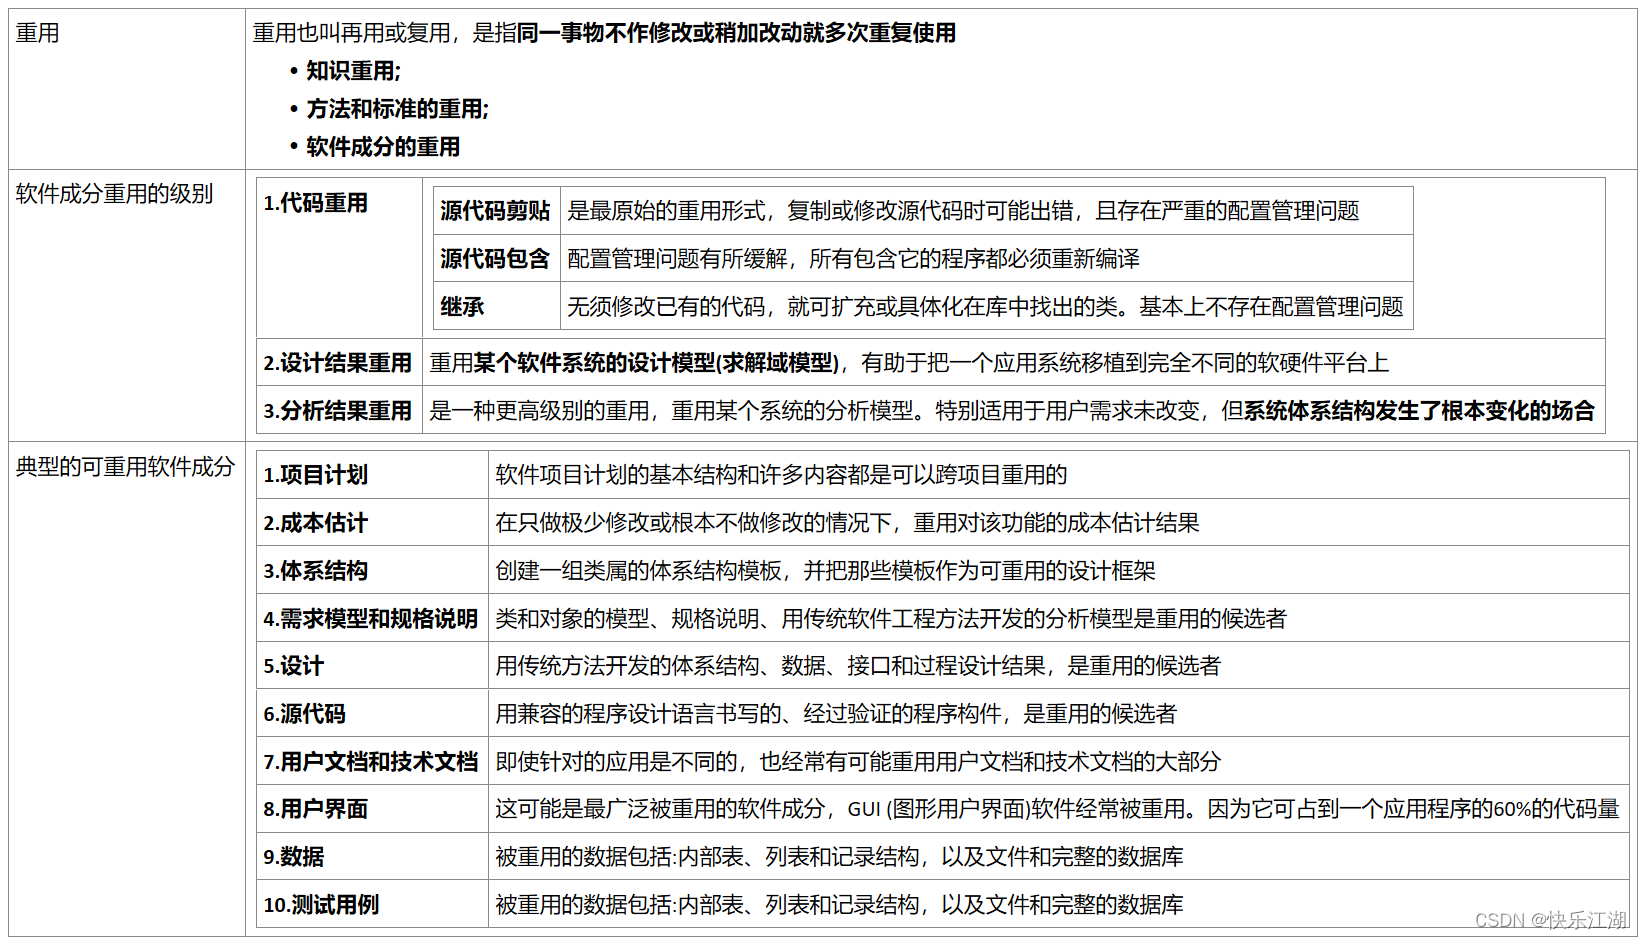1641x939 pixels.
Task: Click description '用兼容的程序设计语言书写的'
Action: pos(836,714)
